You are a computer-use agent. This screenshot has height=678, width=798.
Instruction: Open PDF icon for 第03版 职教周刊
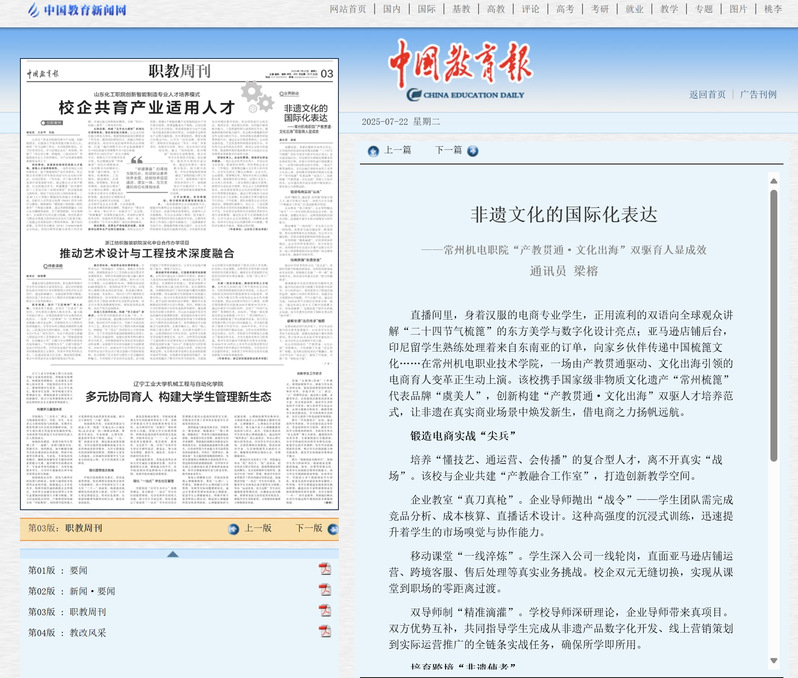(x=325, y=611)
